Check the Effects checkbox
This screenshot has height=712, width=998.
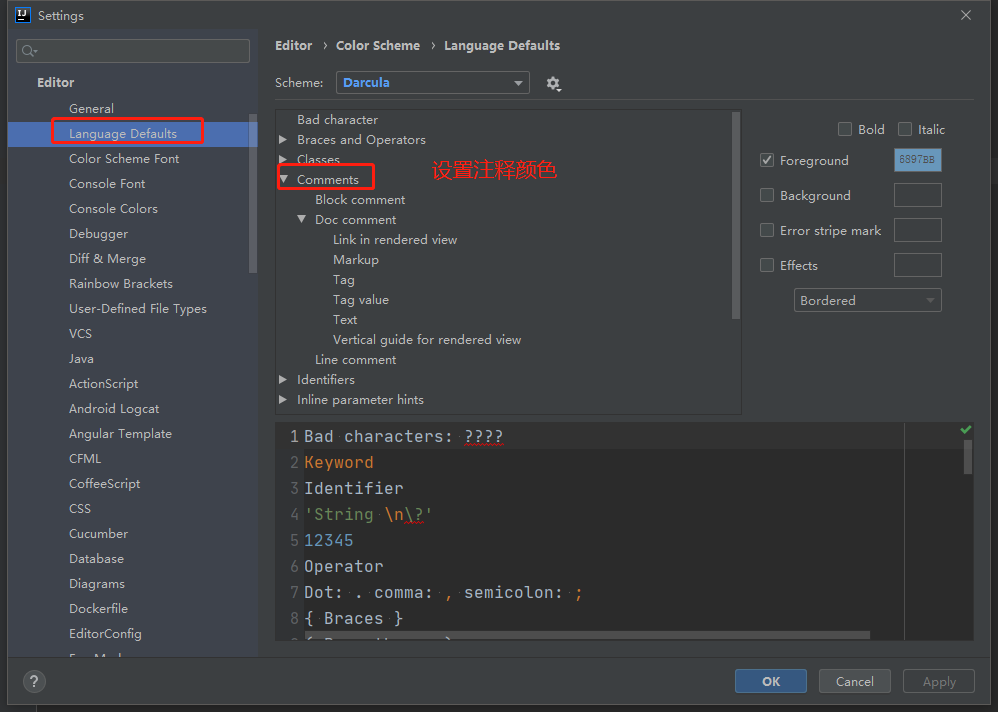click(x=767, y=265)
